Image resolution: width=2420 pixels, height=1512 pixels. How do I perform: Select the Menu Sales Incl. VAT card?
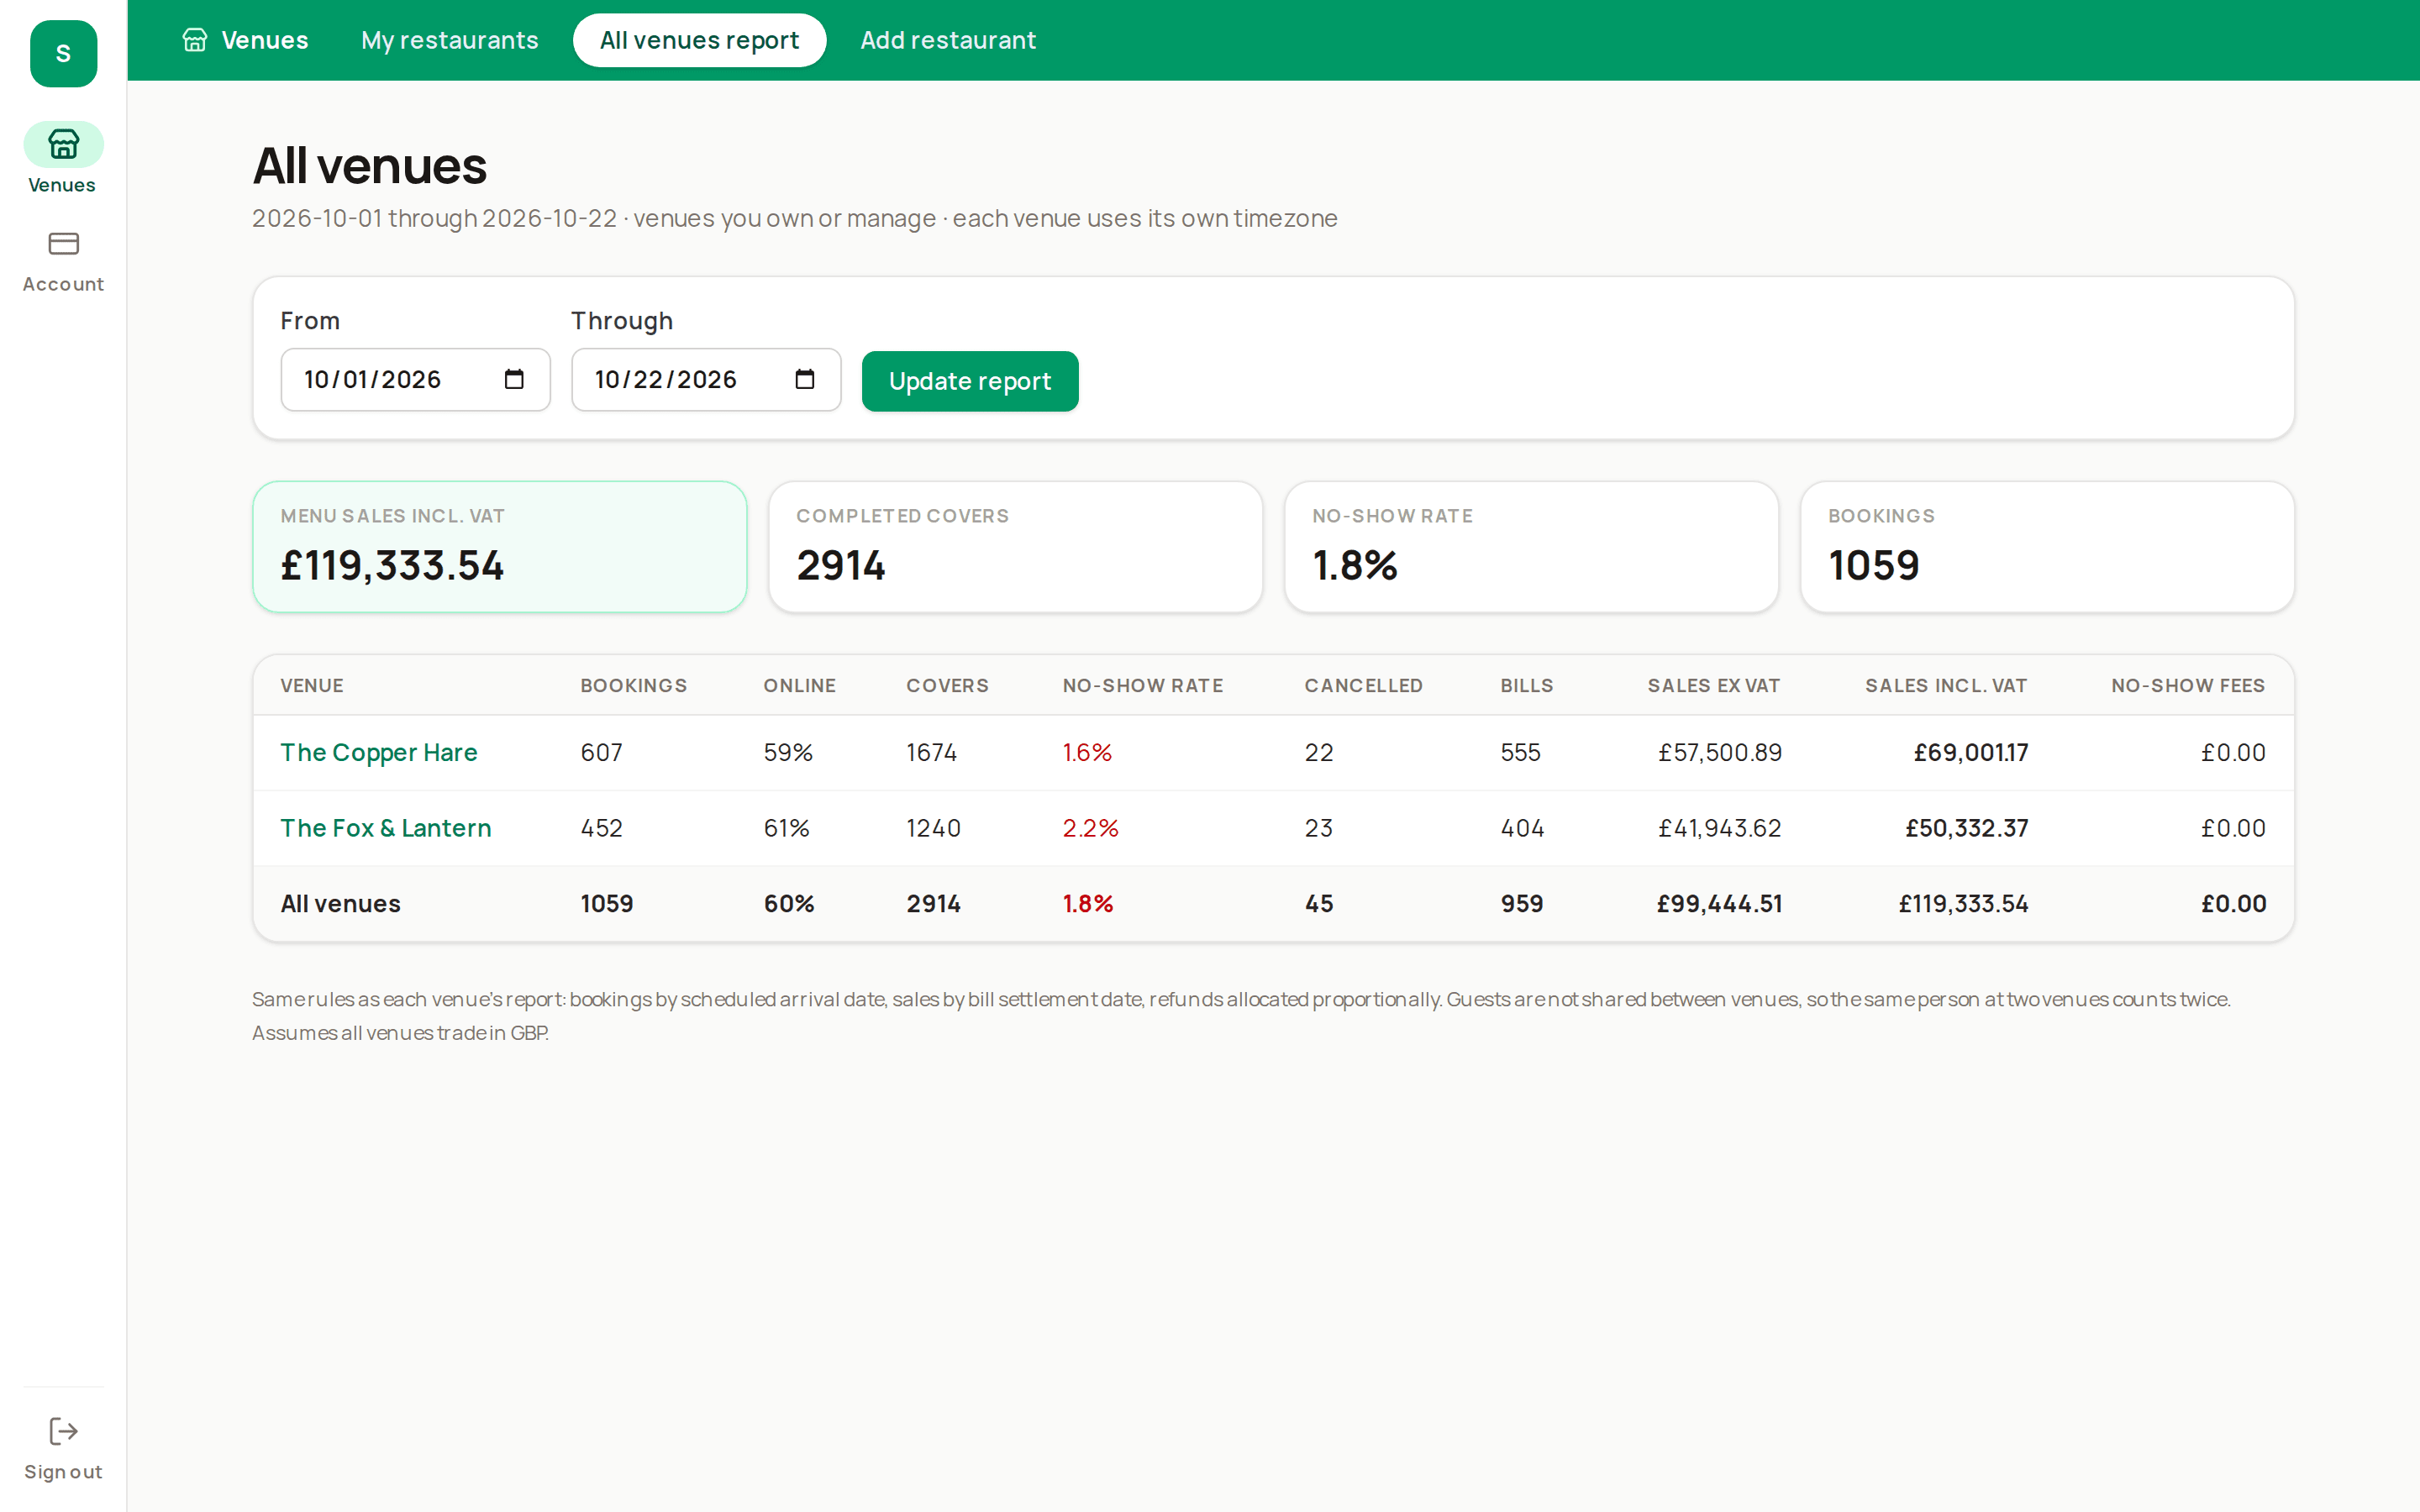click(x=499, y=547)
